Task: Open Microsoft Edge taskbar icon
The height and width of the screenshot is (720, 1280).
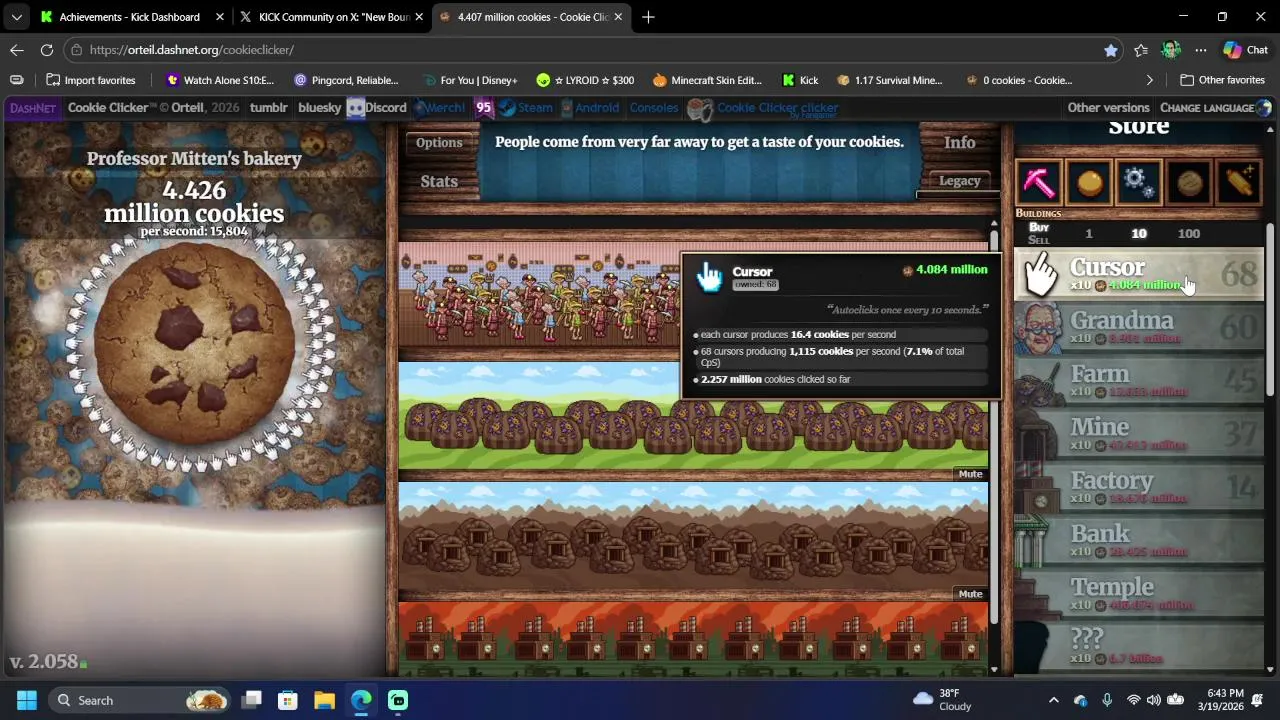Action: coord(361,700)
